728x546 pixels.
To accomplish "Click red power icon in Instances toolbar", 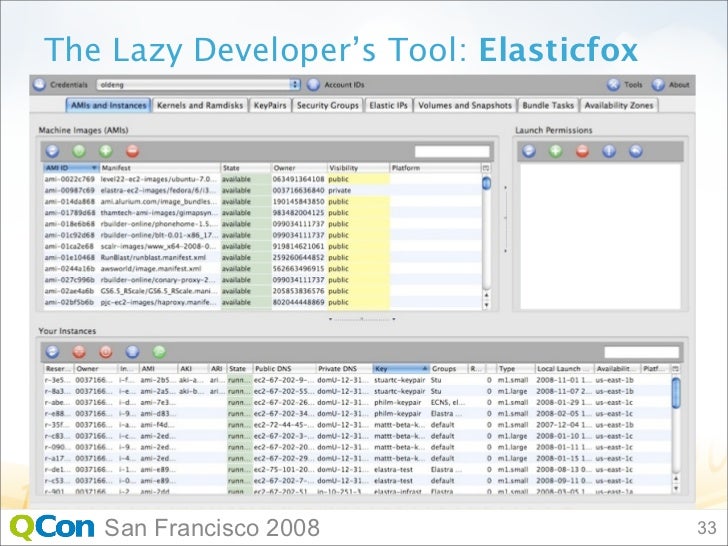I will click(x=106, y=352).
